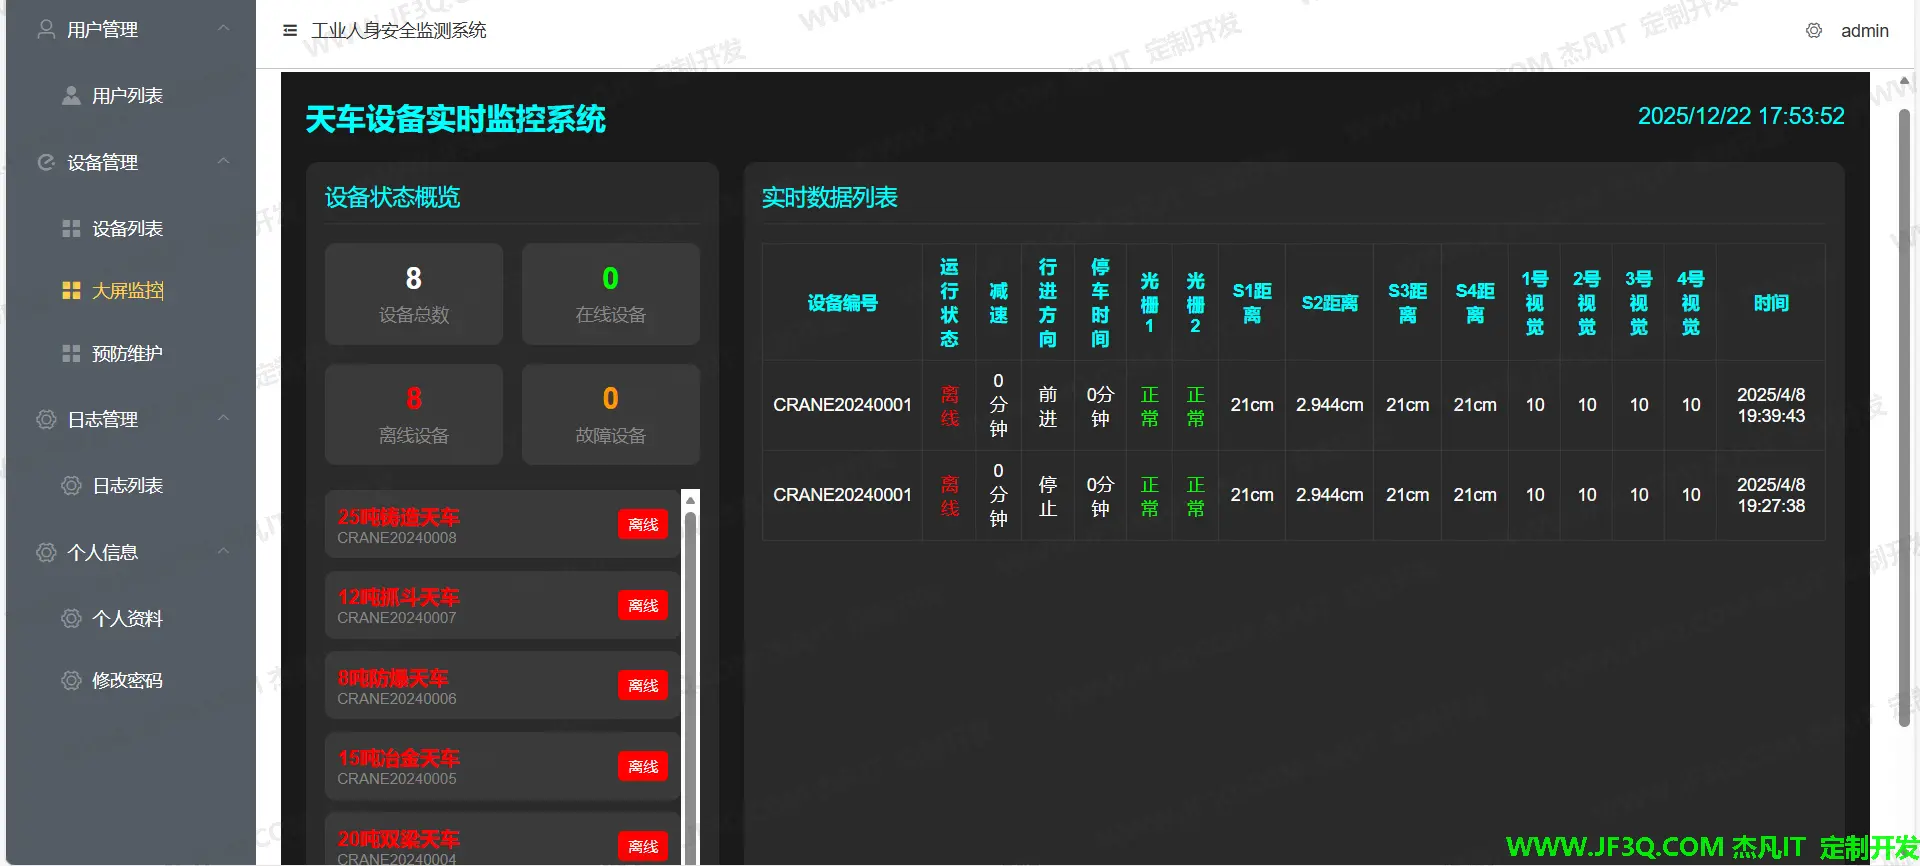Collapse the 设备管理 menu section
Viewport: 1920px width, 866px height.
pos(223,162)
